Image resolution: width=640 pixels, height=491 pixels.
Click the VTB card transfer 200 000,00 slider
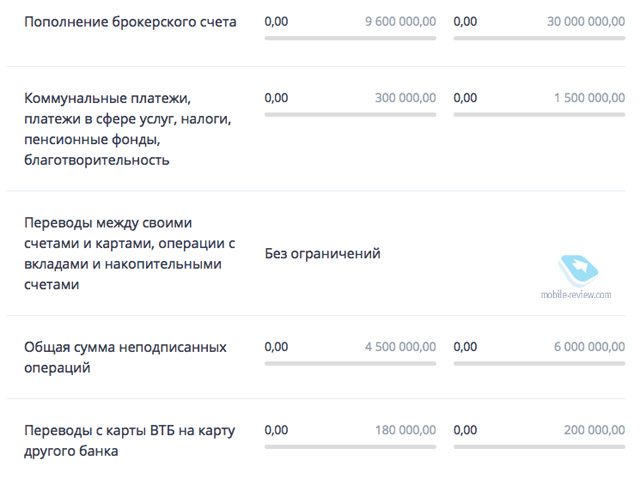pos(539,448)
